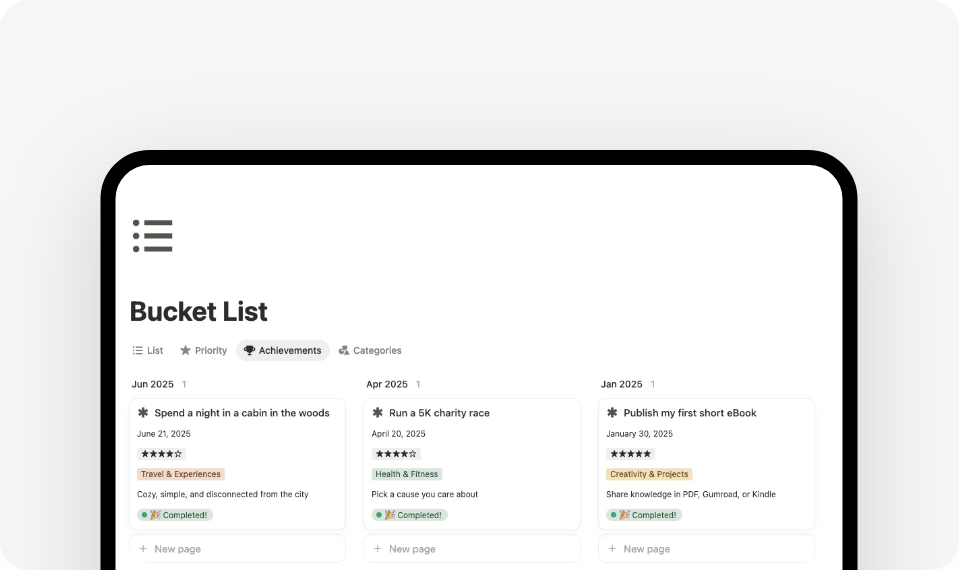This screenshot has width=959, height=570.
Task: Click five-star rating on short eBook card
Action: pos(631,454)
